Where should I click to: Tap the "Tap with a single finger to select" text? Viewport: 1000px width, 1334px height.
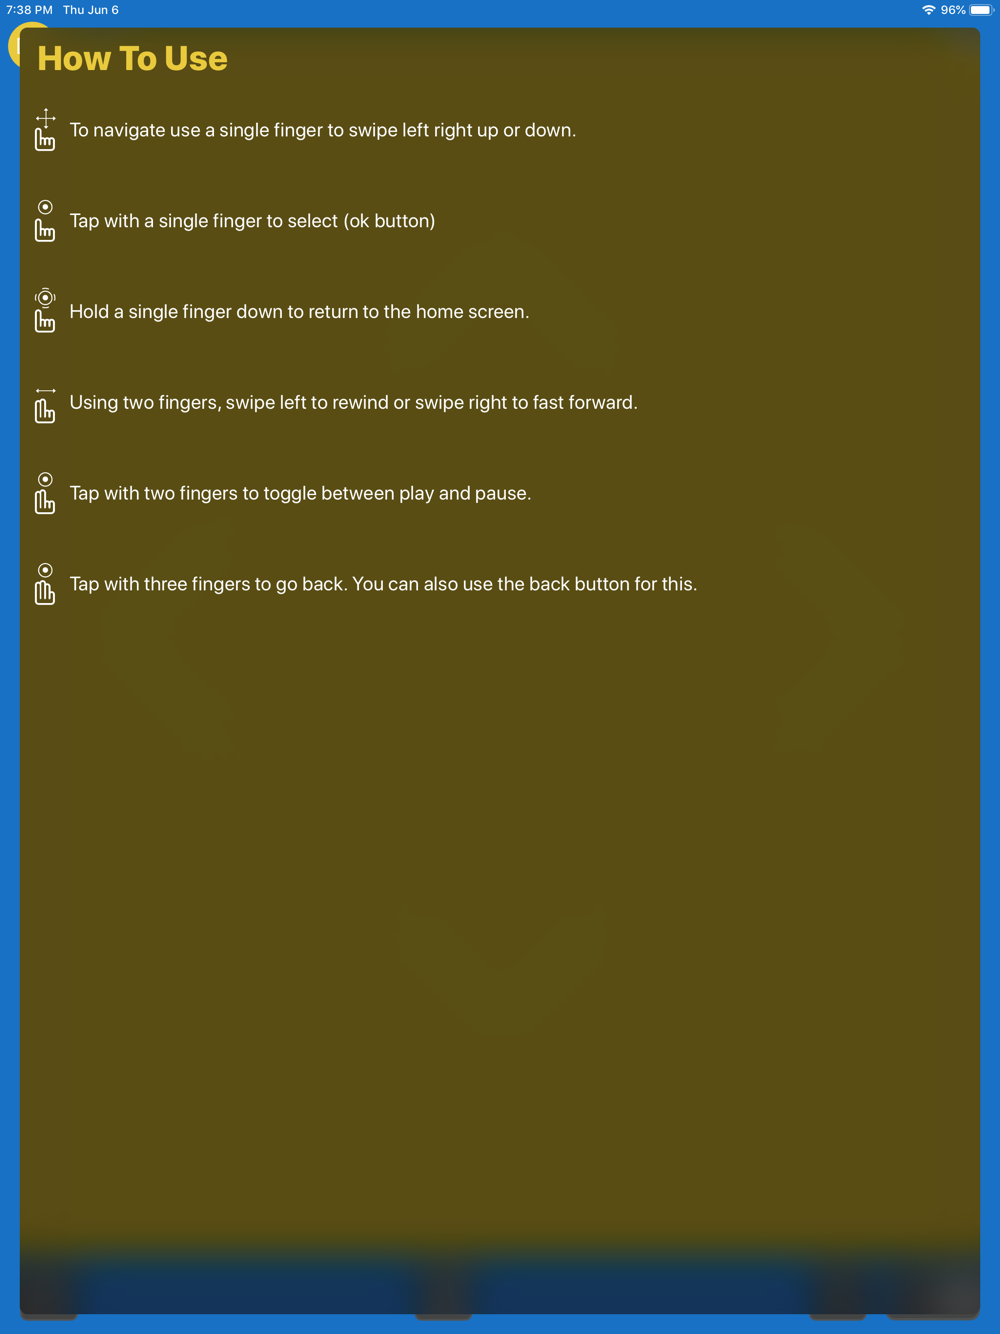(x=252, y=221)
